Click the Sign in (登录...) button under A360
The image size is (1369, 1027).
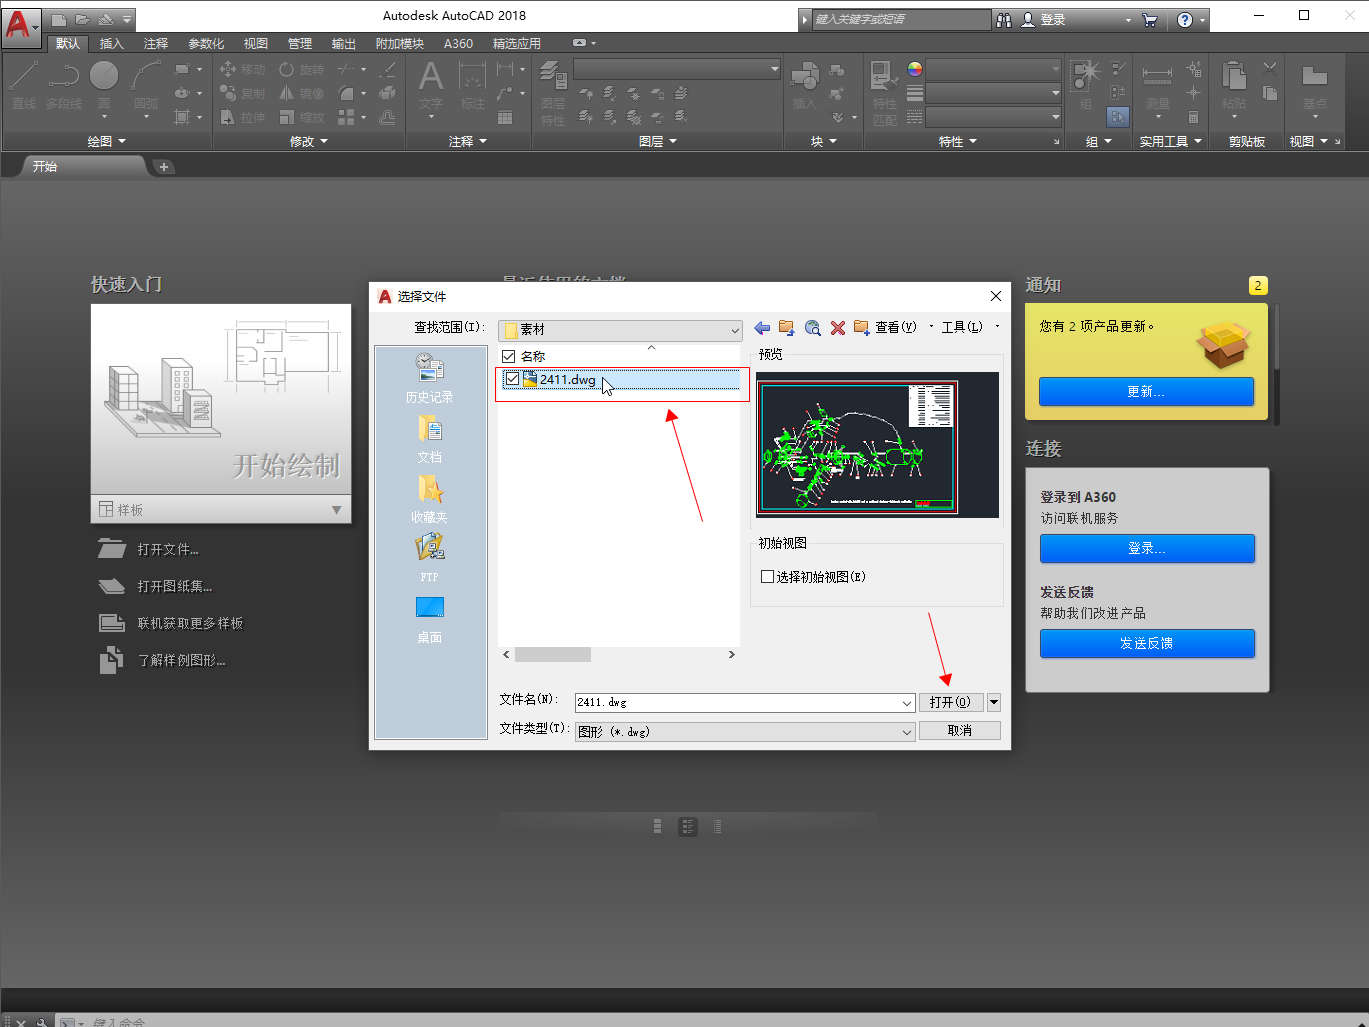[x=1147, y=548]
